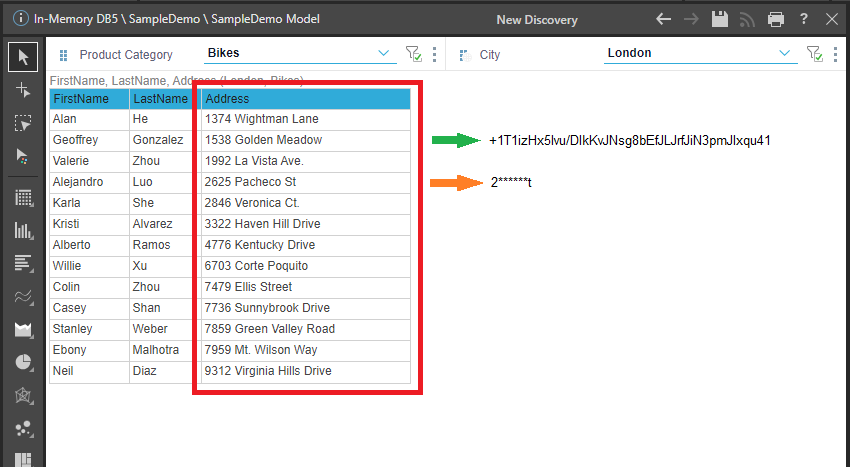Select the lasso selection tool
The width and height of the screenshot is (850, 467).
[23, 123]
